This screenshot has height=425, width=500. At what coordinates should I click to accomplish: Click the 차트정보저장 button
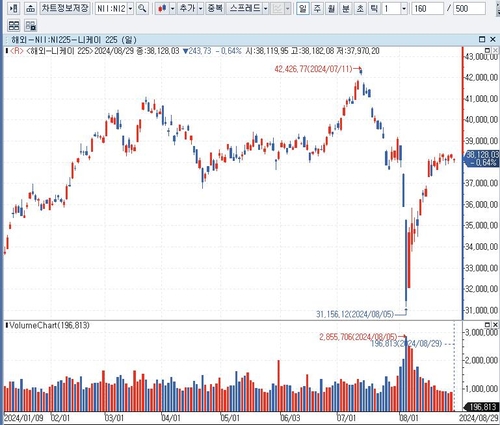coord(65,8)
